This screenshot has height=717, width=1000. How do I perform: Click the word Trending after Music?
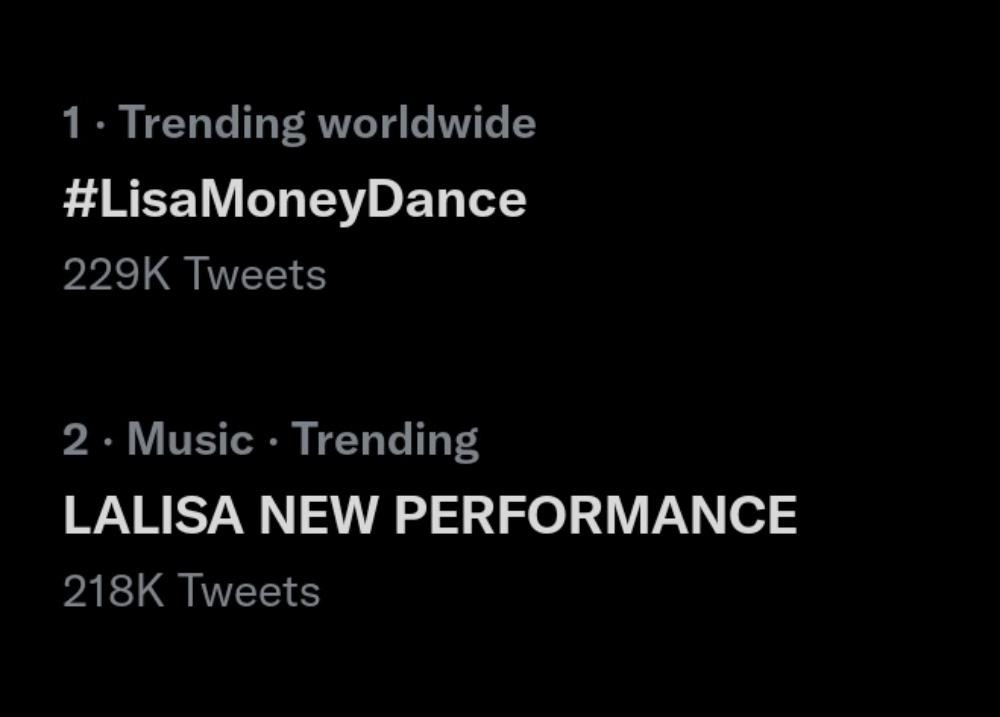click(x=385, y=440)
